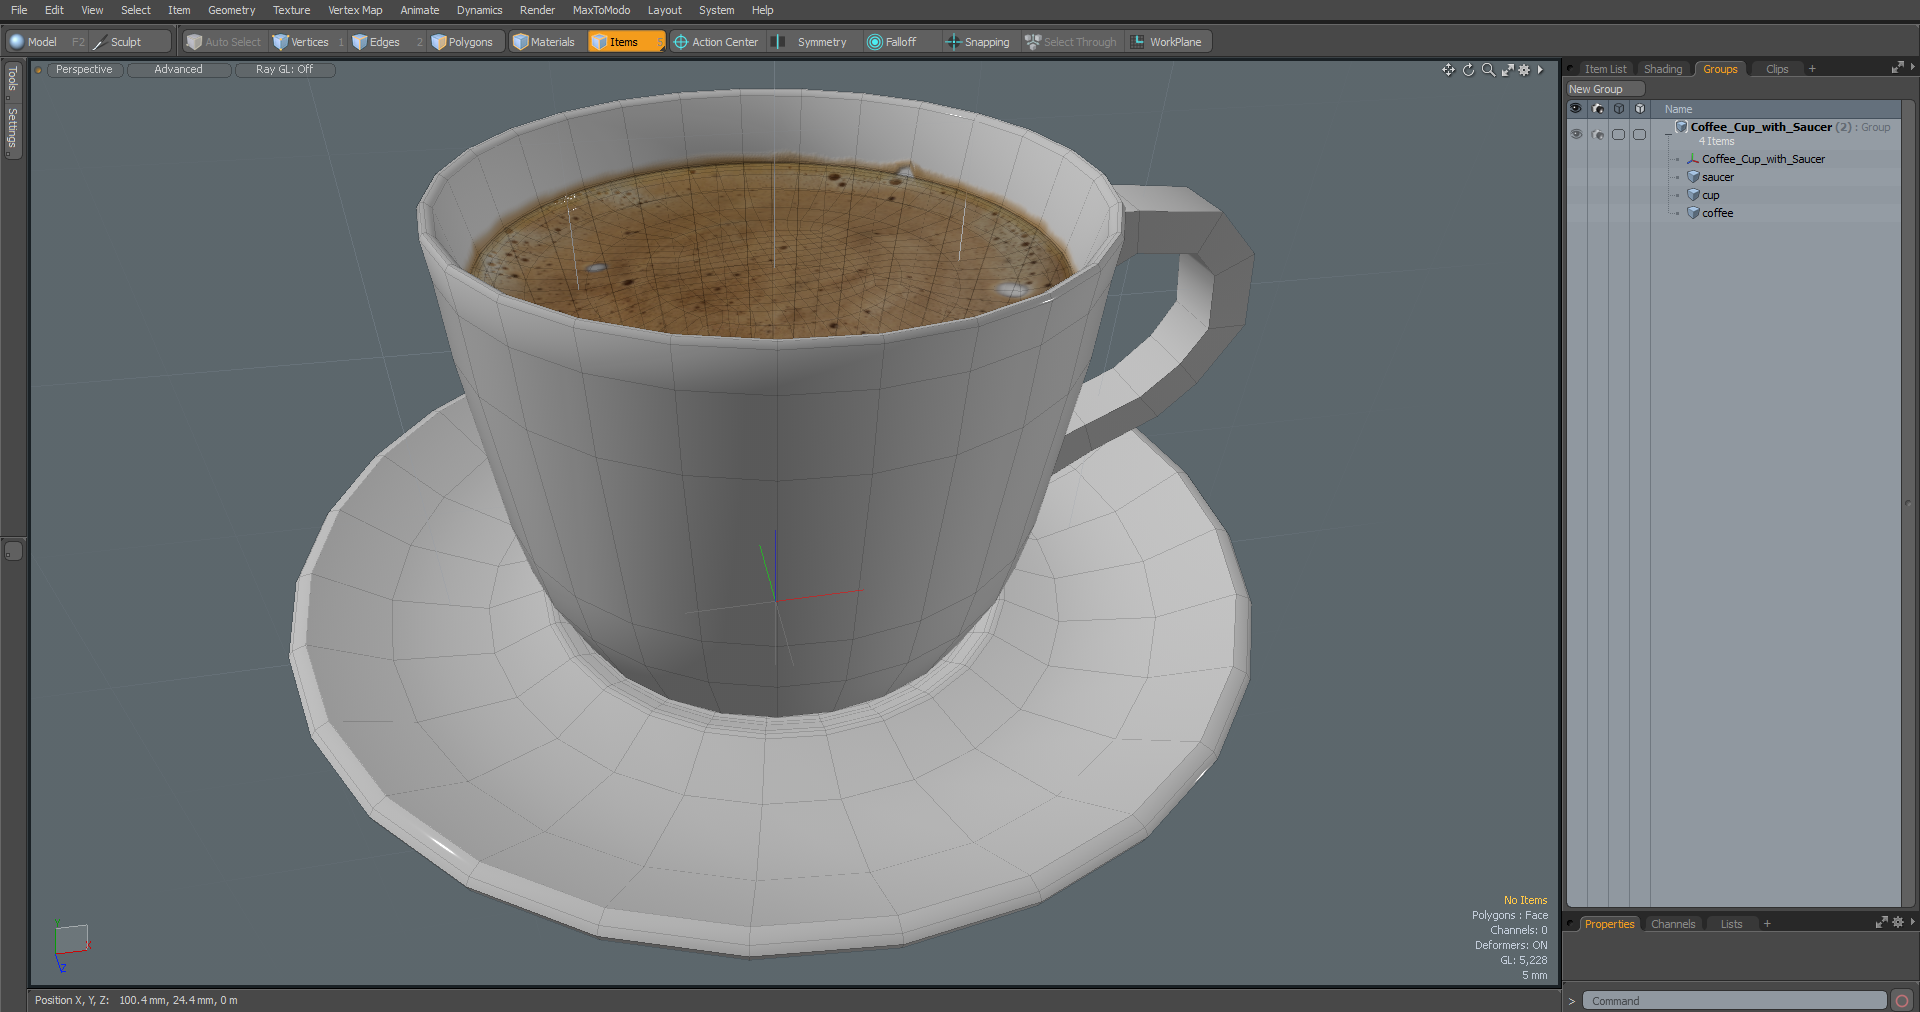Open the Vertex Map menu
This screenshot has height=1012, width=1920.
(355, 10)
